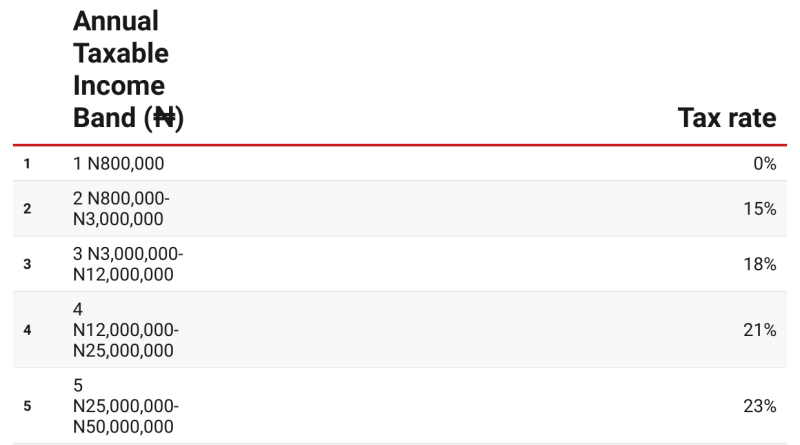The height and width of the screenshot is (445, 800).
Task: Select row number 4 index cell
Action: click(x=28, y=330)
